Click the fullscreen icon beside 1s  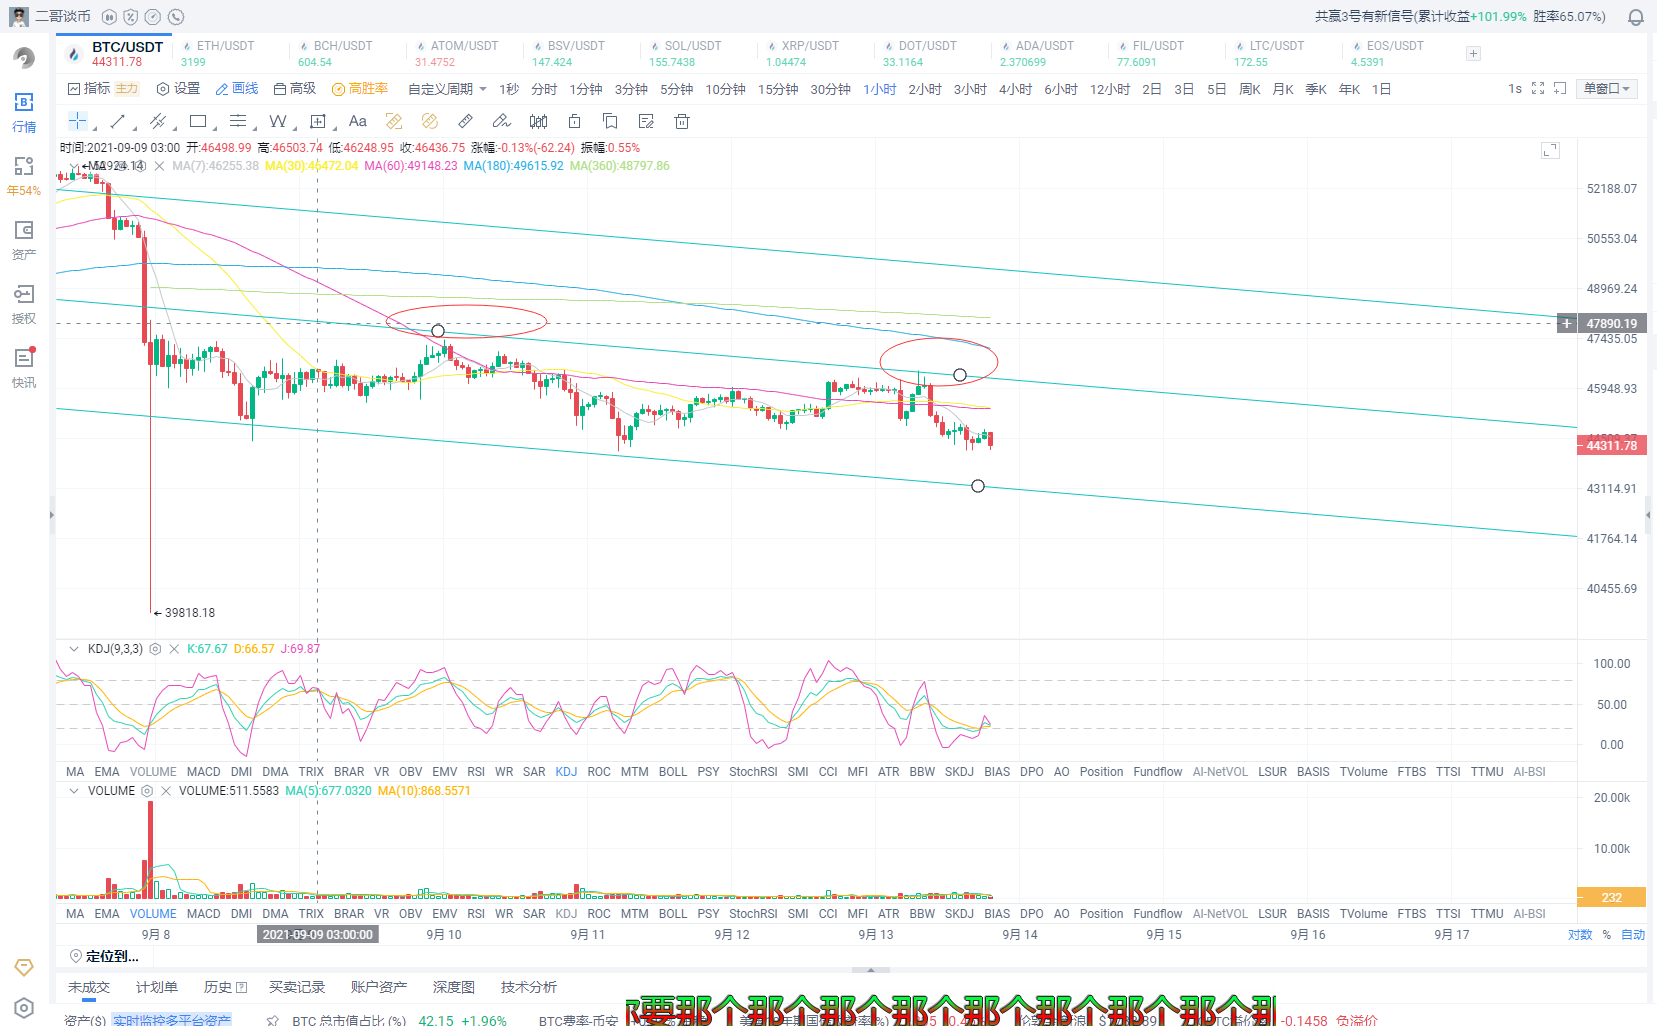pos(1538,89)
